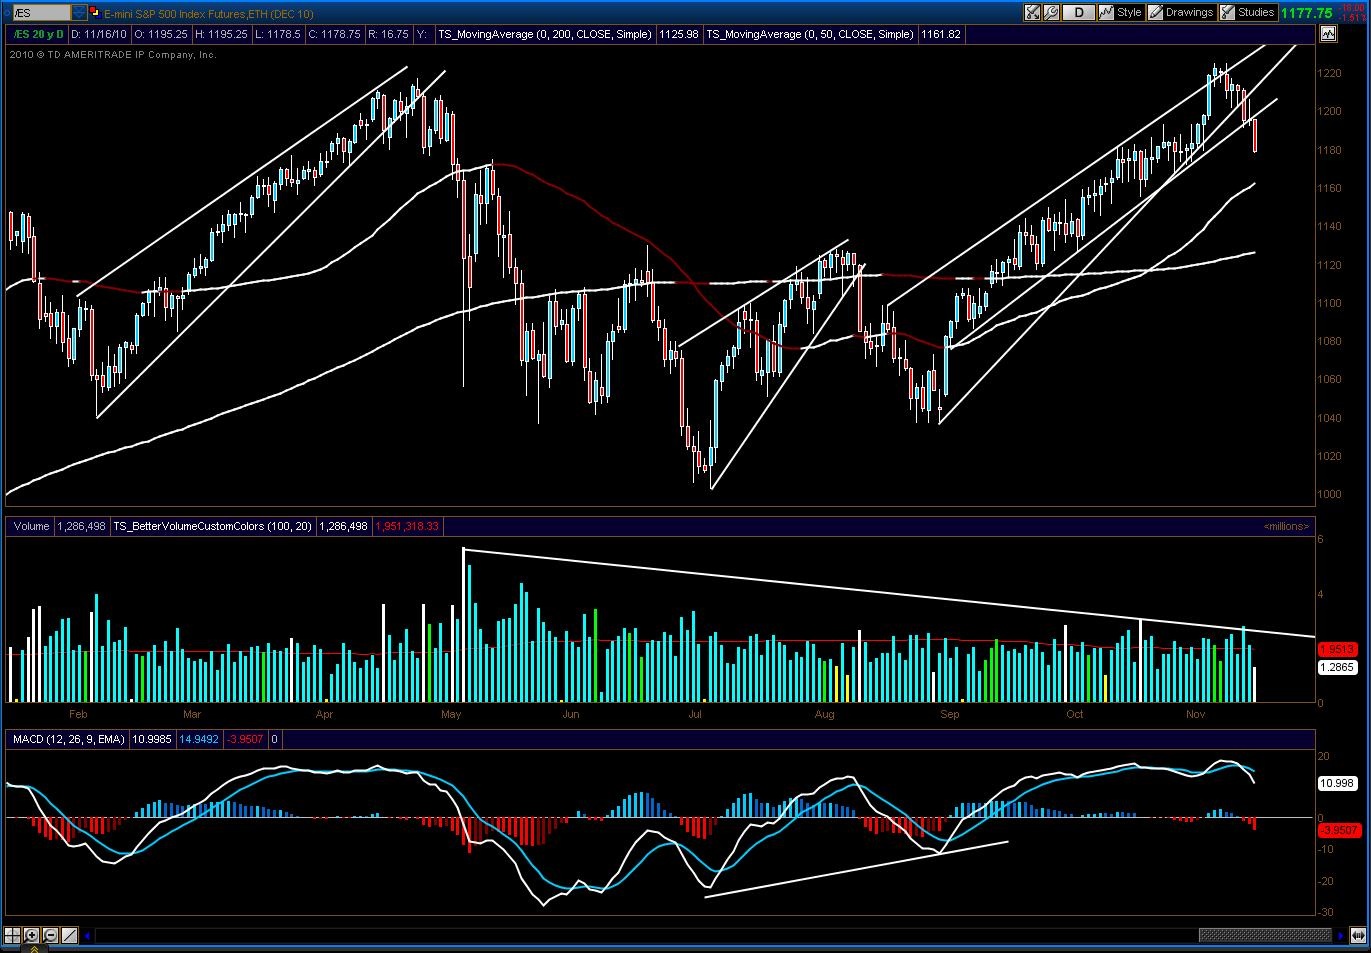
Task: Click the blue MACD signal value 14.9492
Action: [x=200, y=739]
